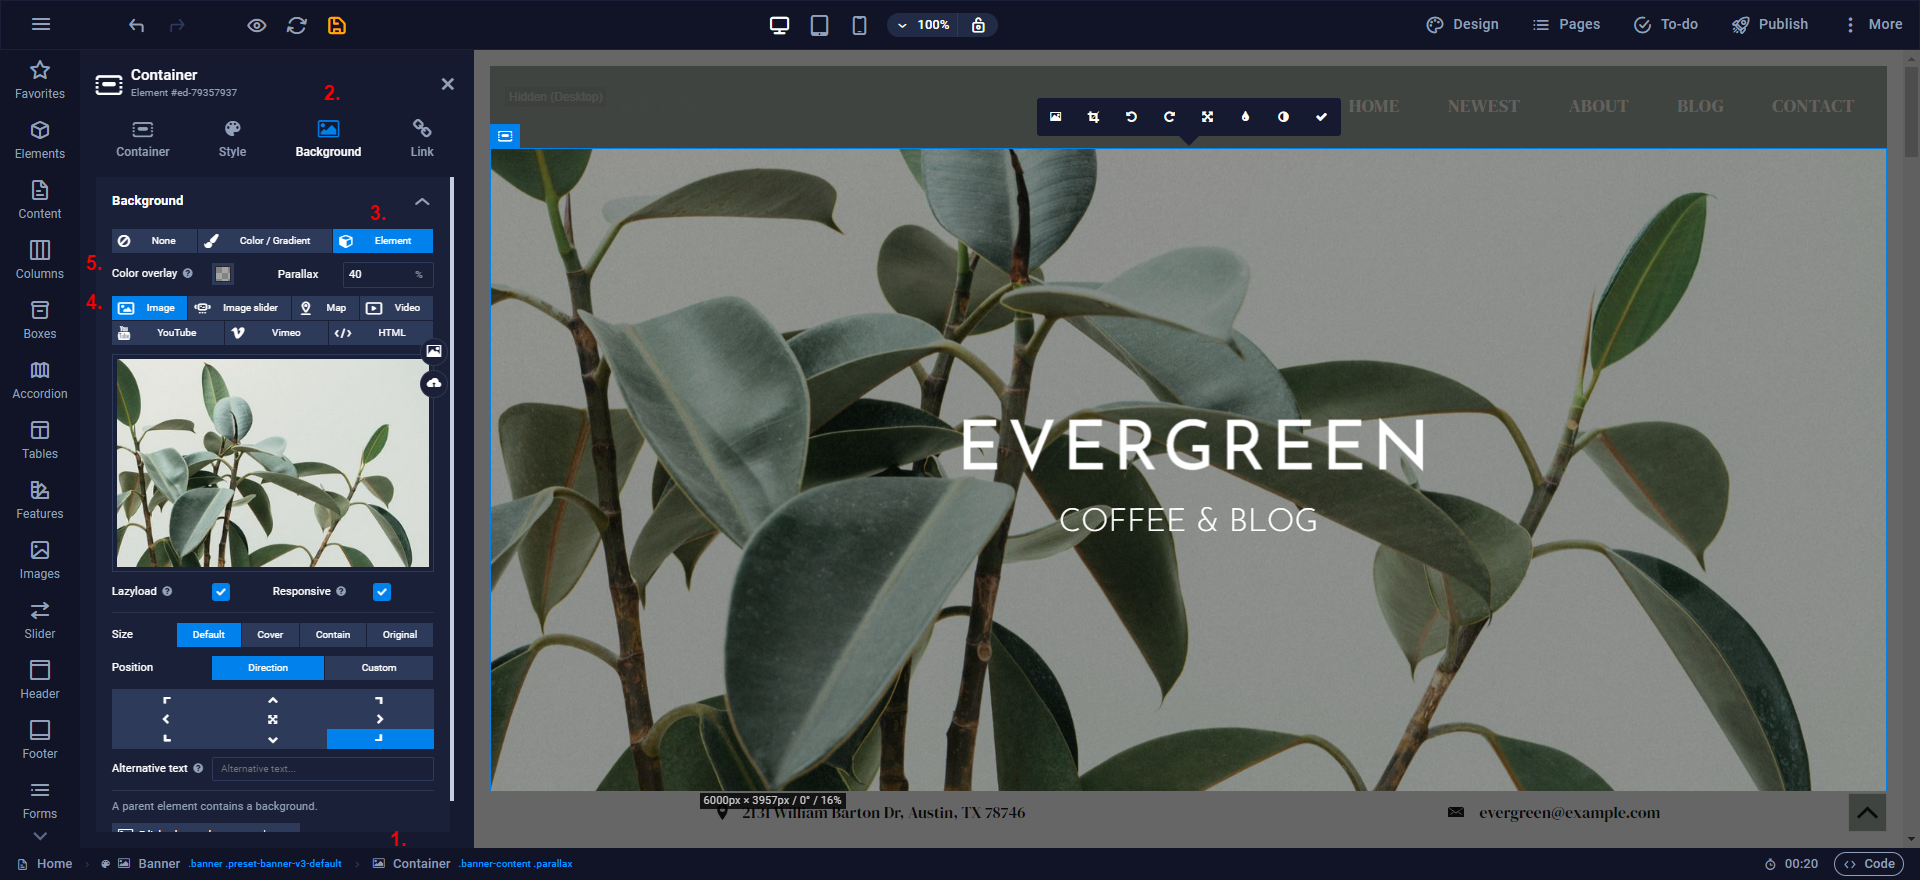The width and height of the screenshot is (1920, 880).
Task: Uncheck the Lazyload checkbox
Action: pyautogui.click(x=221, y=592)
